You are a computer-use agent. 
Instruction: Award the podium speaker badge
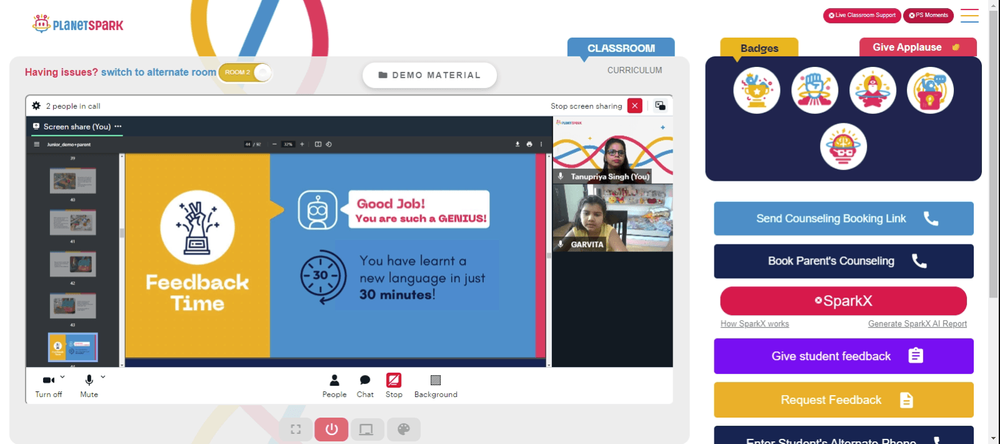[930, 91]
